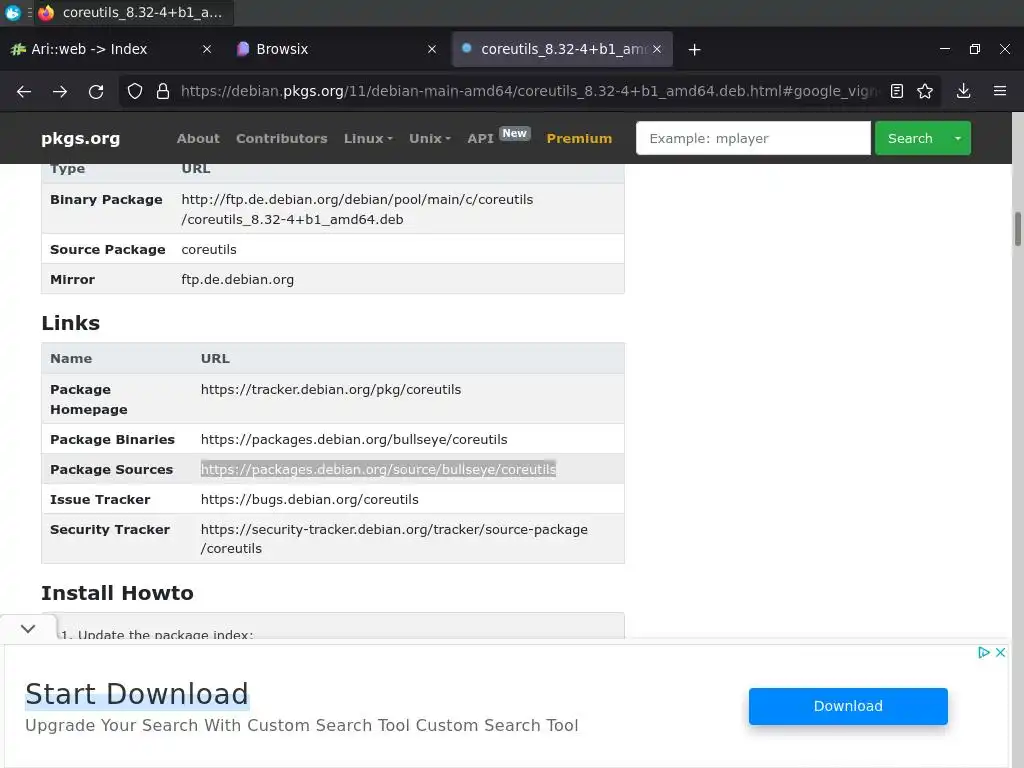Open the system launcher icon

click(x=12, y=12)
